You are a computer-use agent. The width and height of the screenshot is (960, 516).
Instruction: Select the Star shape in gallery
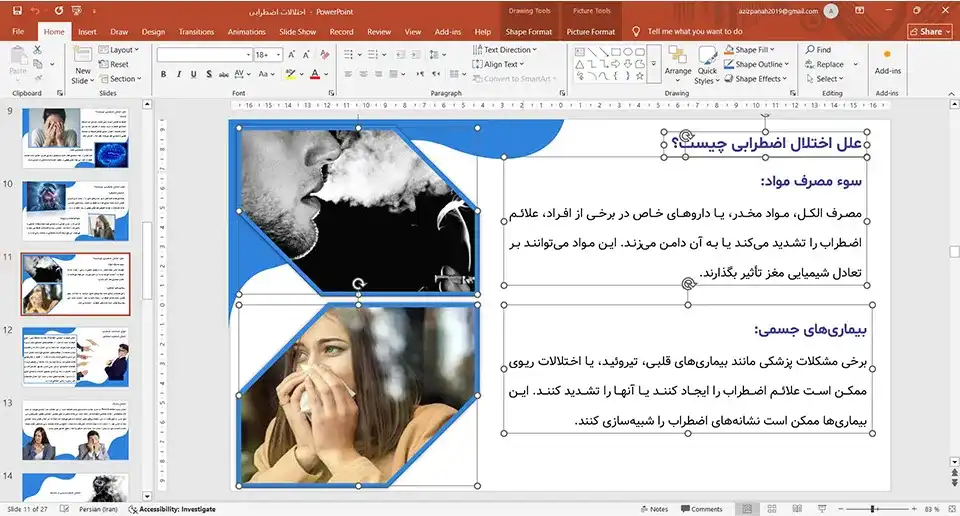coord(640,76)
